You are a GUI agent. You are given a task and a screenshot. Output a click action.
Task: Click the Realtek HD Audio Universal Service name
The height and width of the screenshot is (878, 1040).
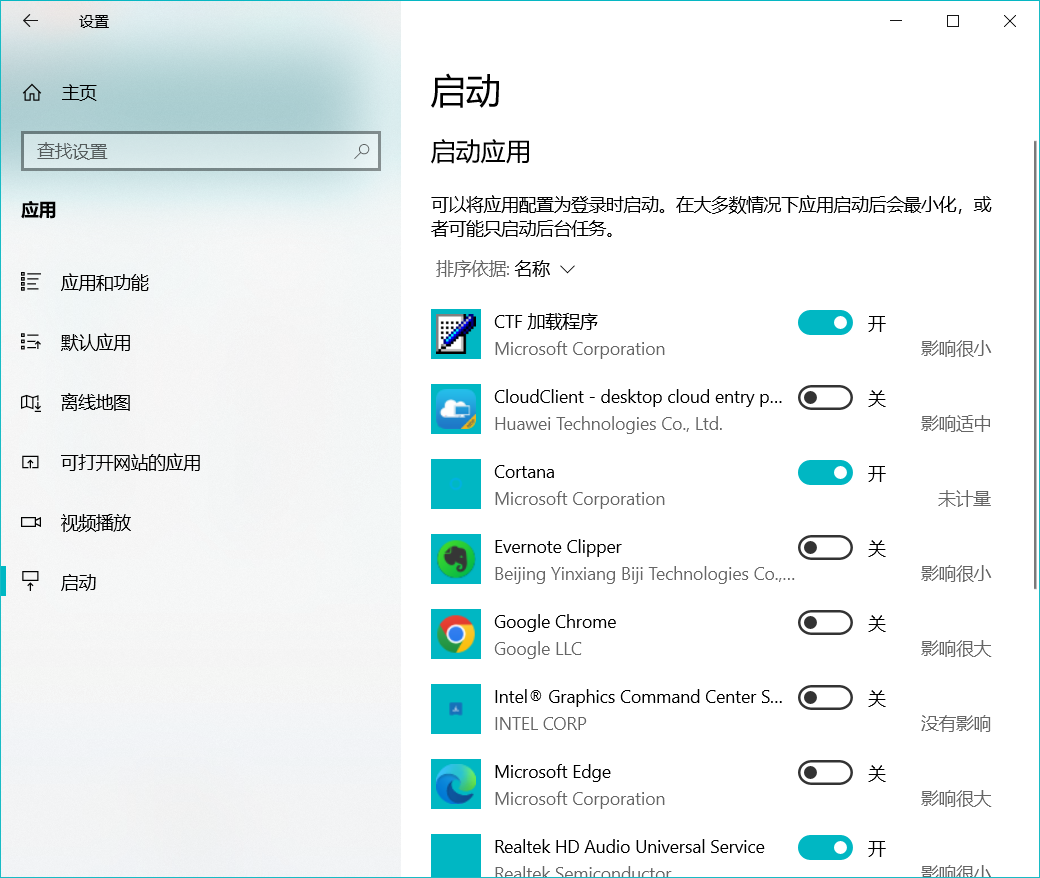629,847
